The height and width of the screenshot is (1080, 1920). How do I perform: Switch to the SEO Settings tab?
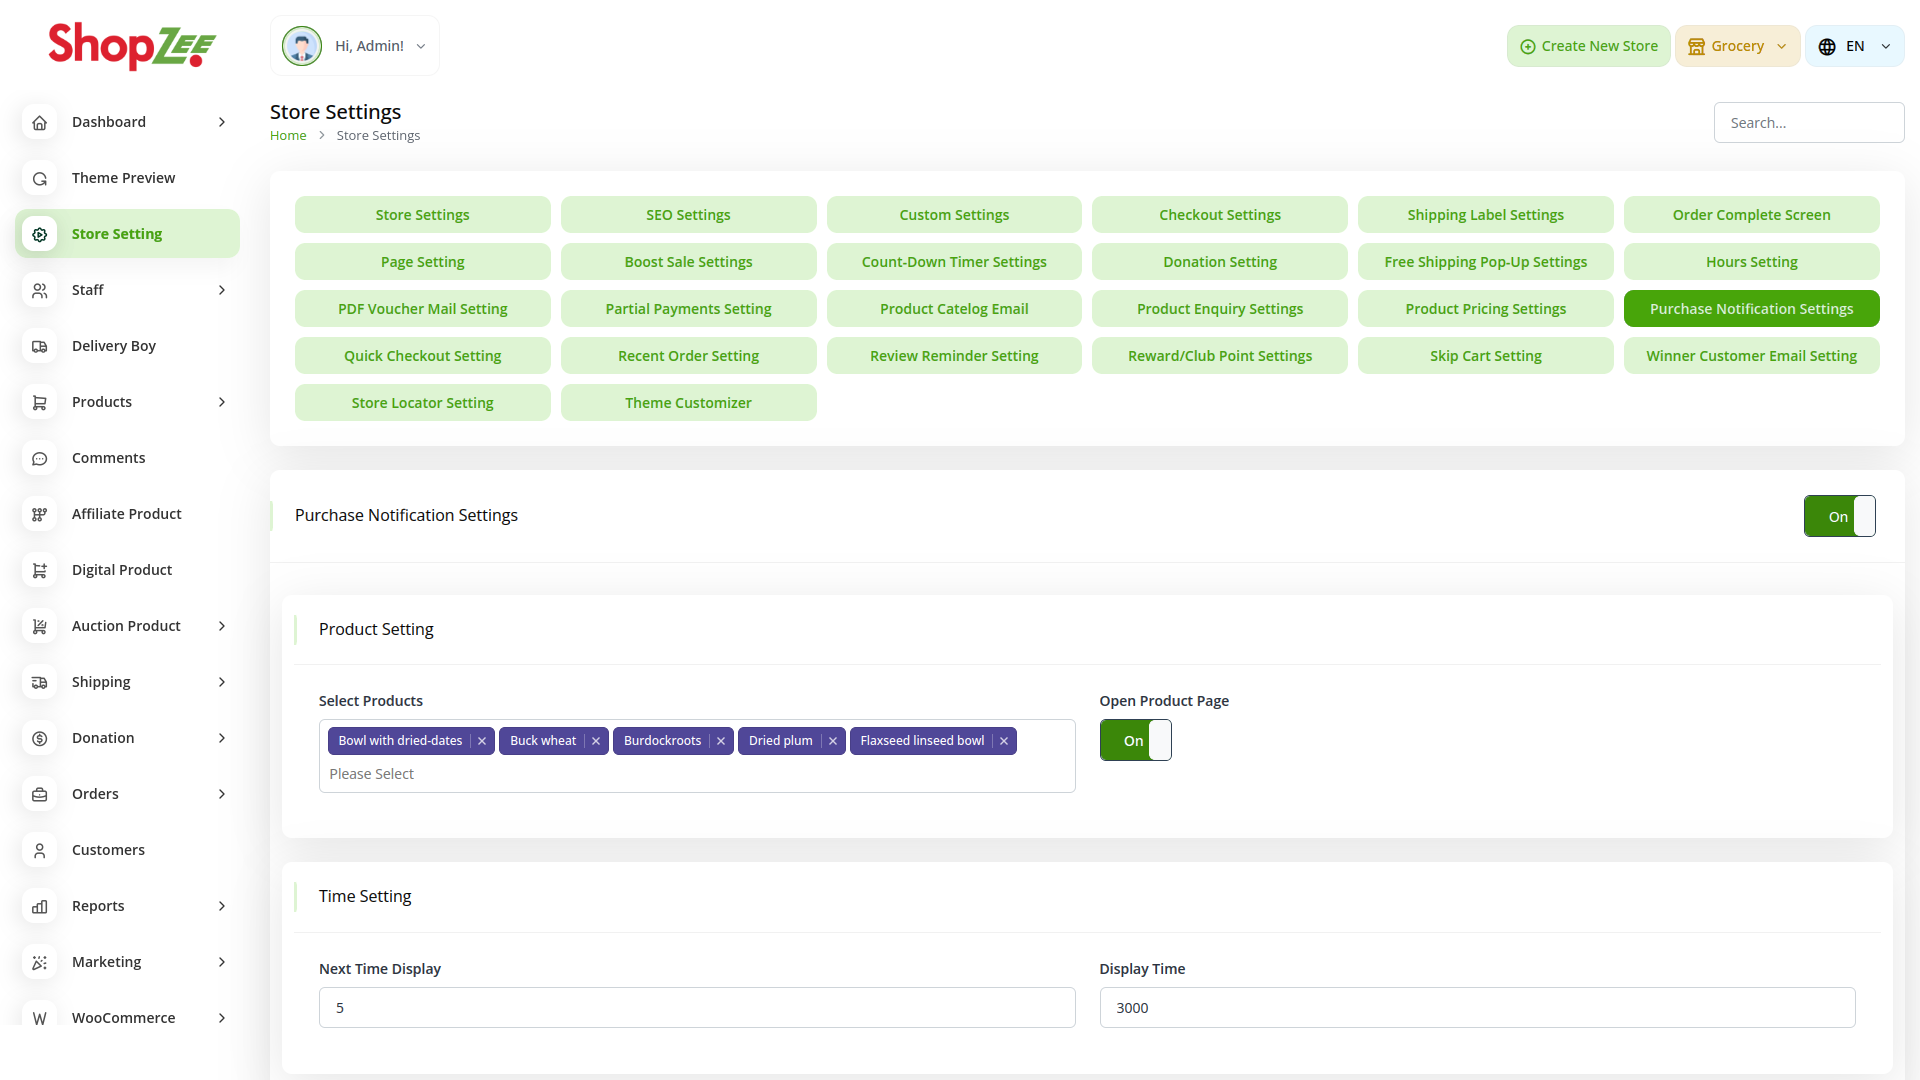688,215
